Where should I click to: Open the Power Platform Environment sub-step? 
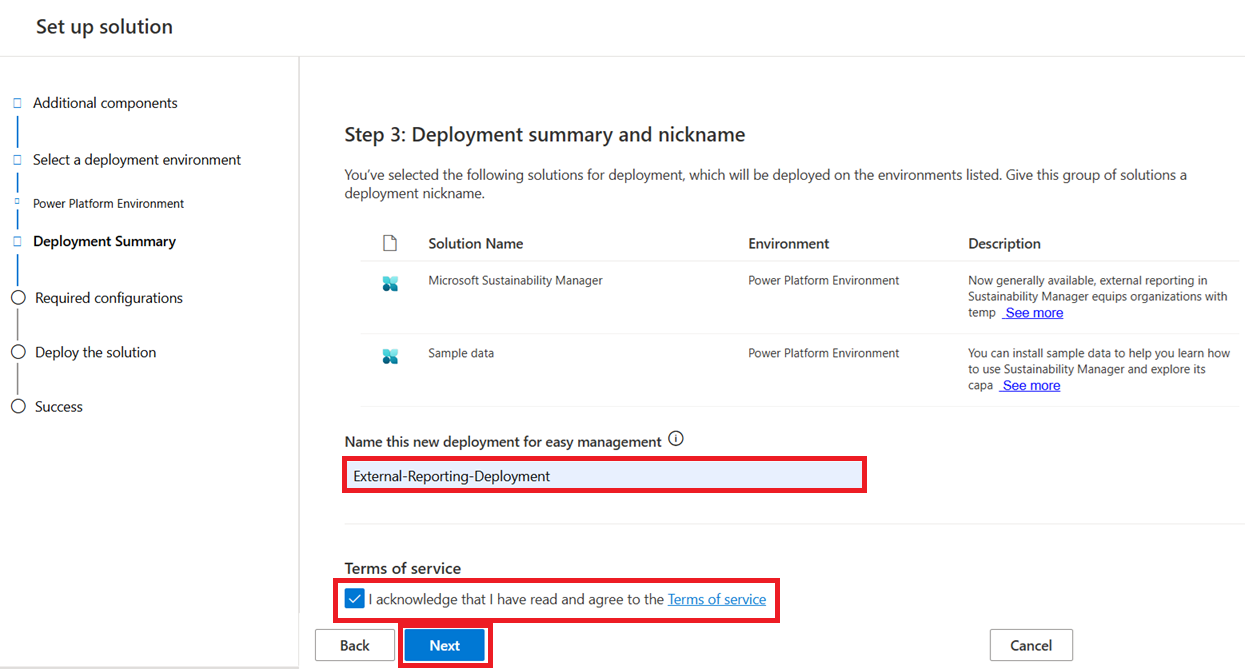(108, 204)
